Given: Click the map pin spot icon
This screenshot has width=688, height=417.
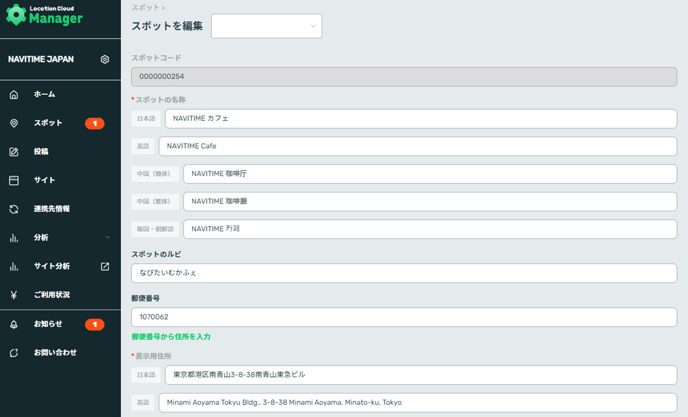Looking at the screenshot, I should click(x=14, y=123).
